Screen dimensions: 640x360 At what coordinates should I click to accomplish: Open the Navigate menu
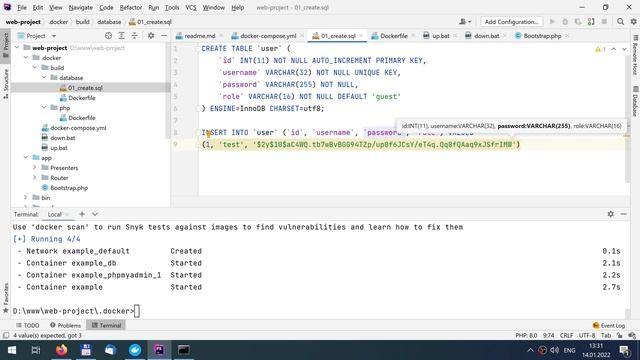click(80, 7)
